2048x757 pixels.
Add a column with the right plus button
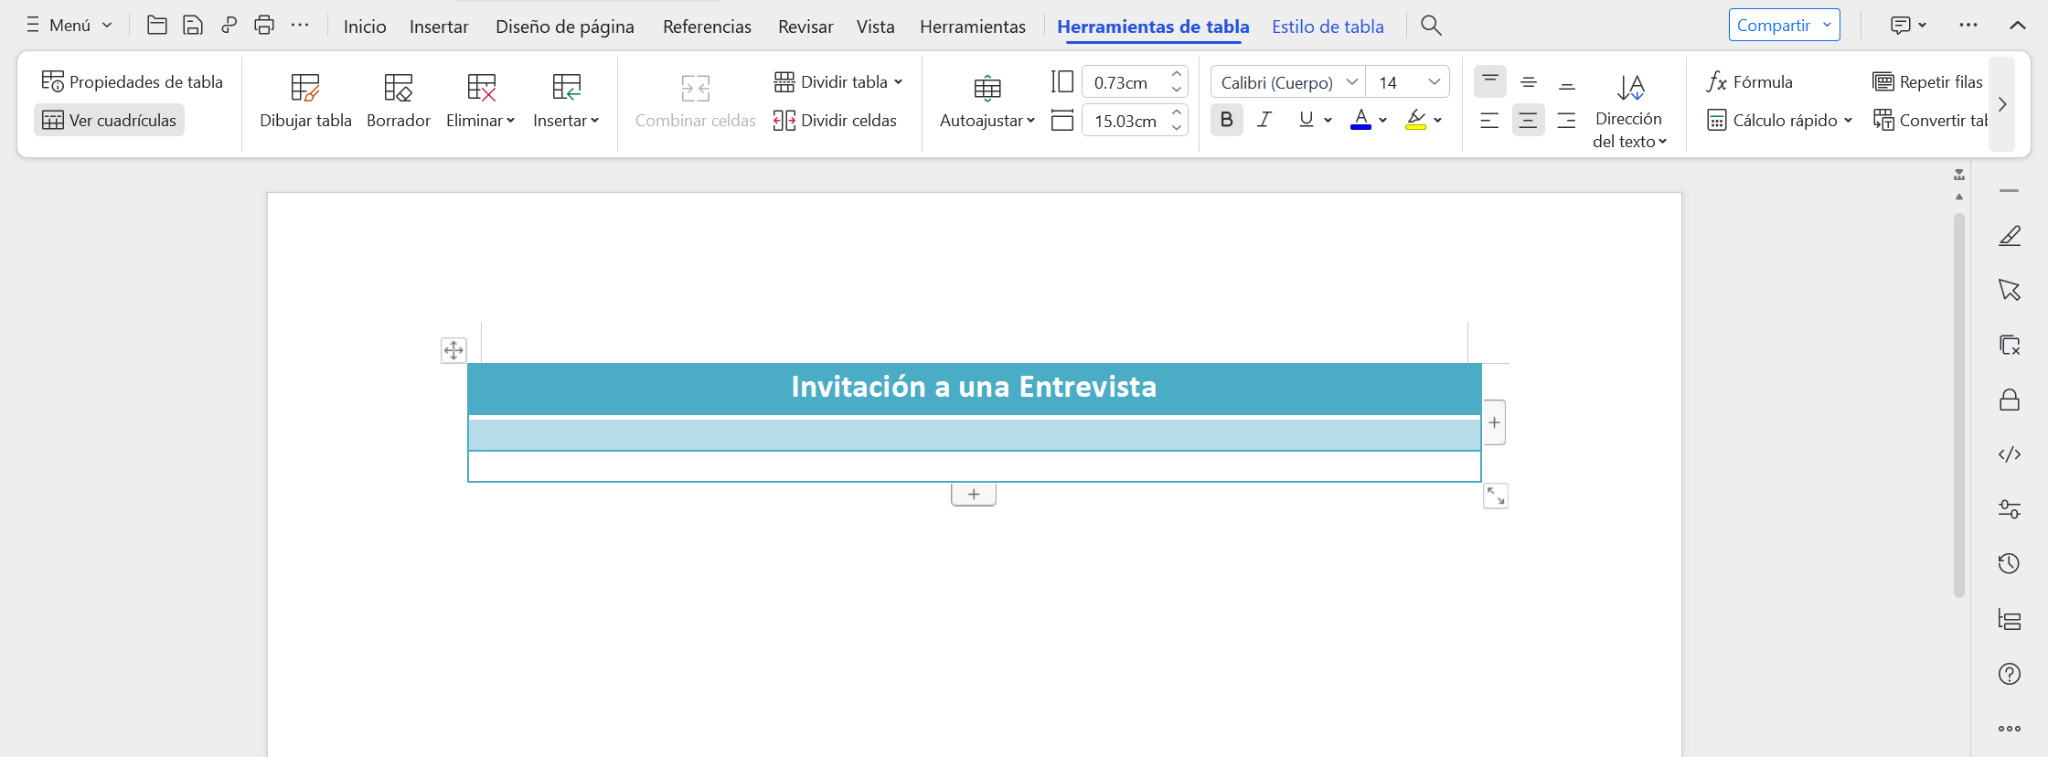click(1494, 422)
